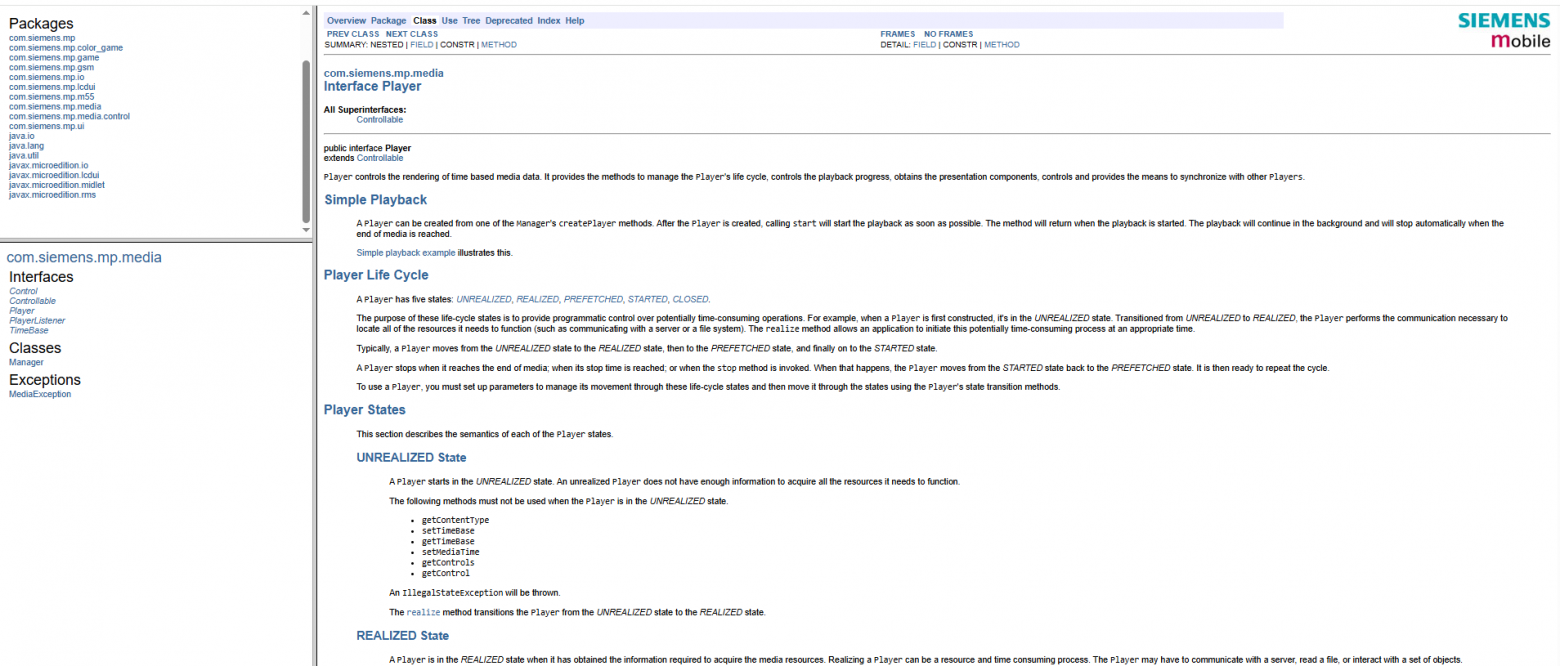This screenshot has height=666, width=1560.
Task: Jump to METHOD in the summary row
Action: (499, 45)
